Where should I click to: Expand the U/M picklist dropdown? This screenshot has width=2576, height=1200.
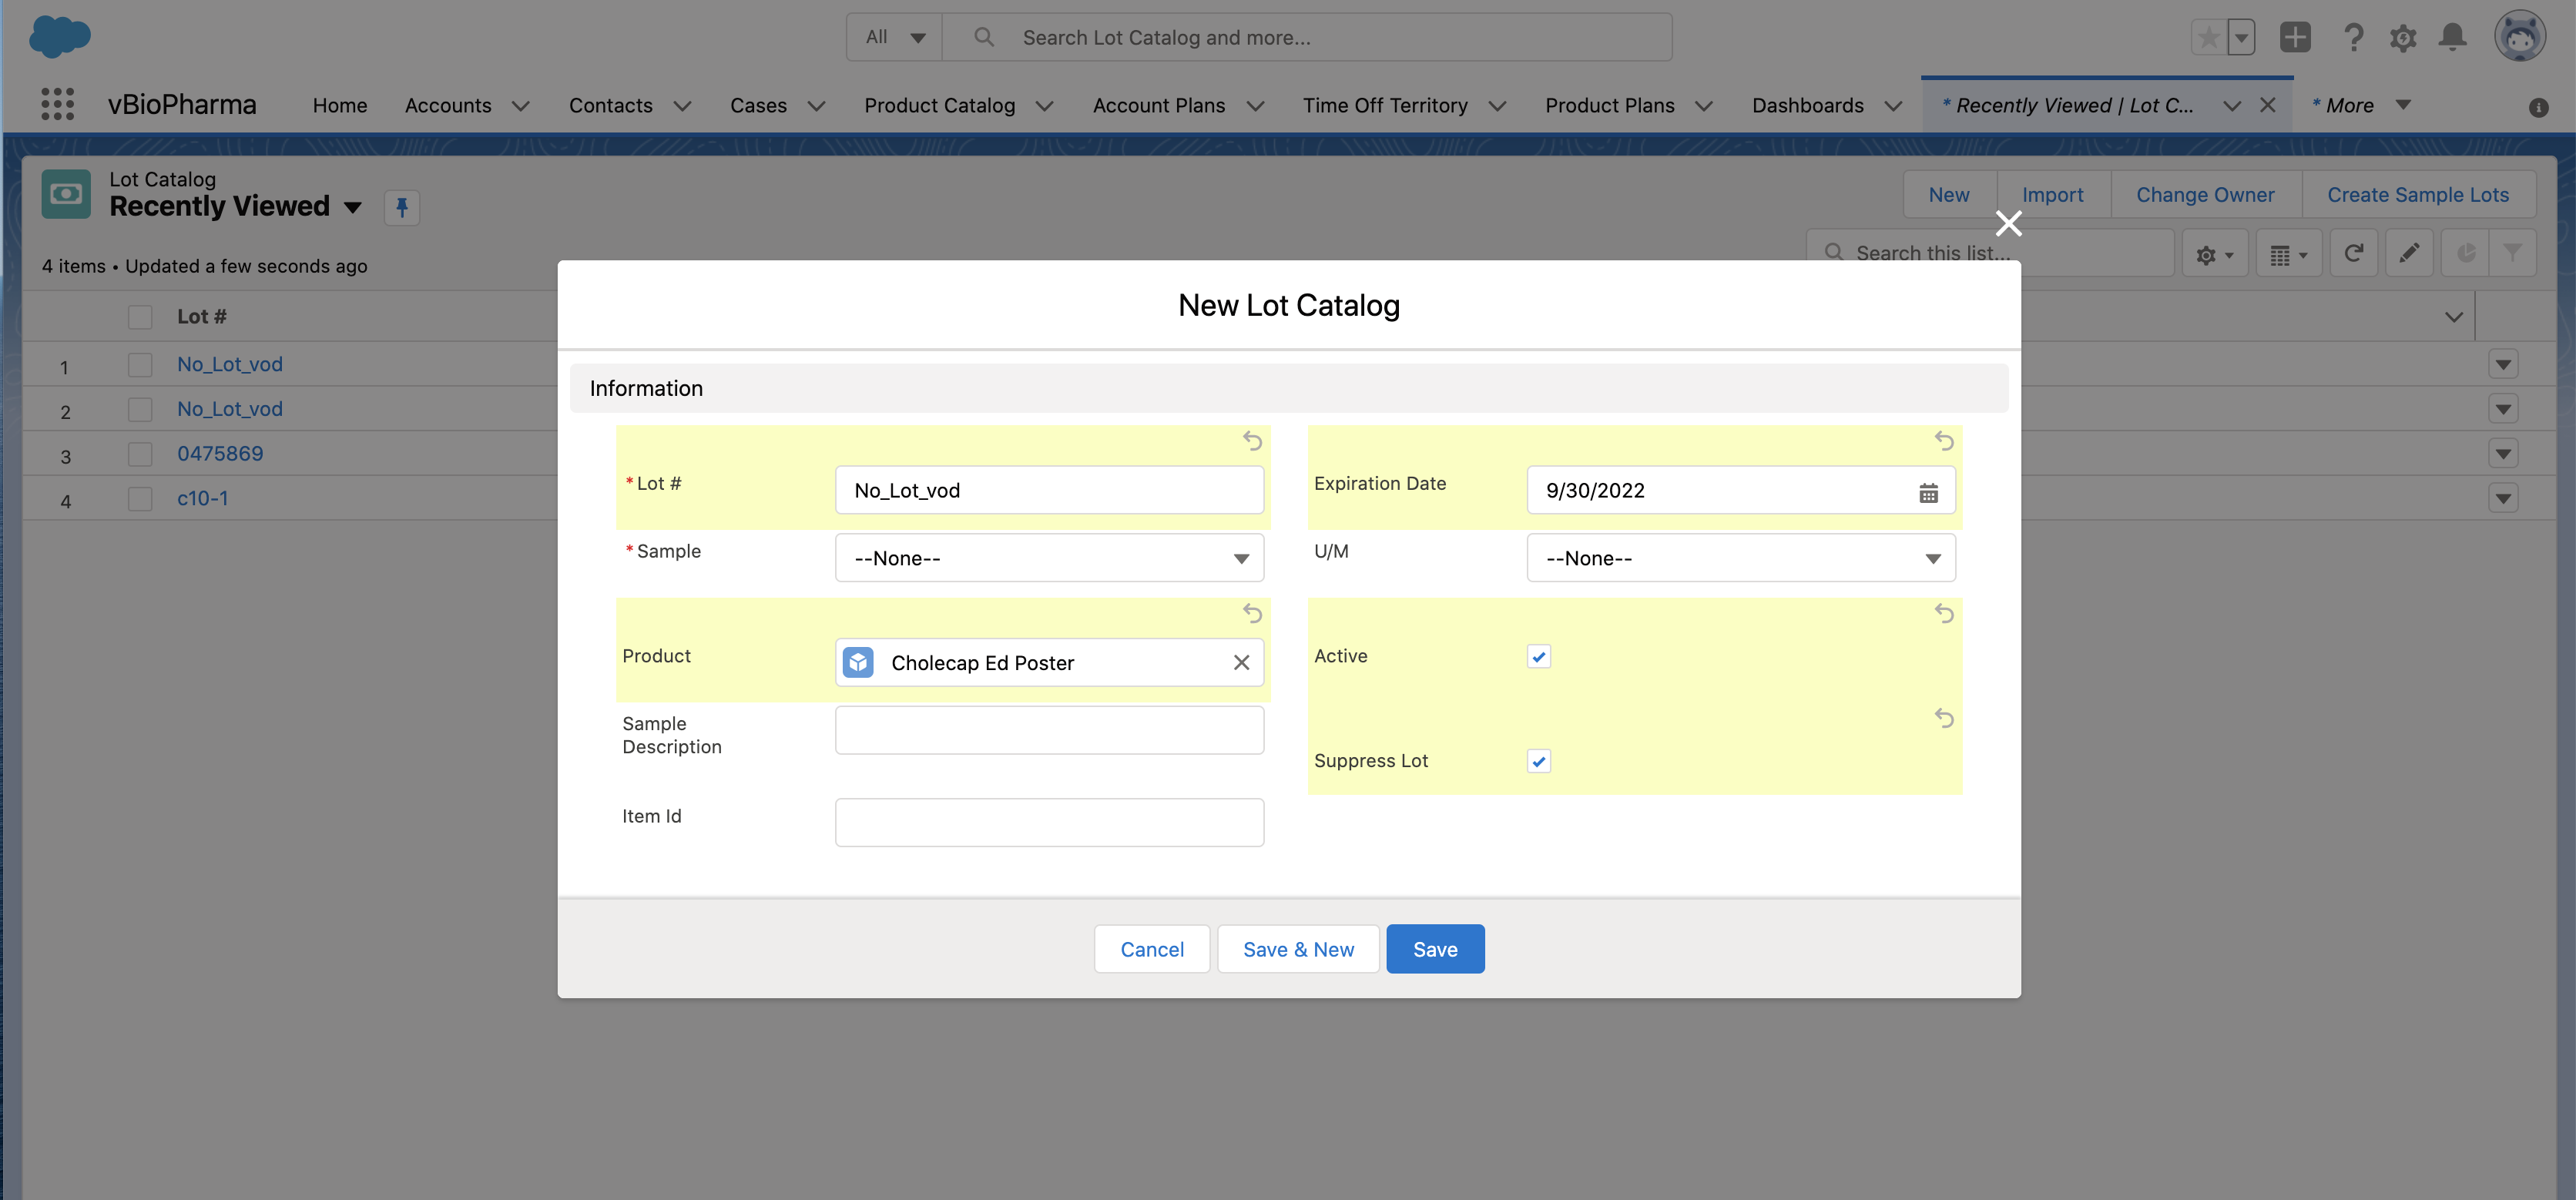tap(1740, 558)
